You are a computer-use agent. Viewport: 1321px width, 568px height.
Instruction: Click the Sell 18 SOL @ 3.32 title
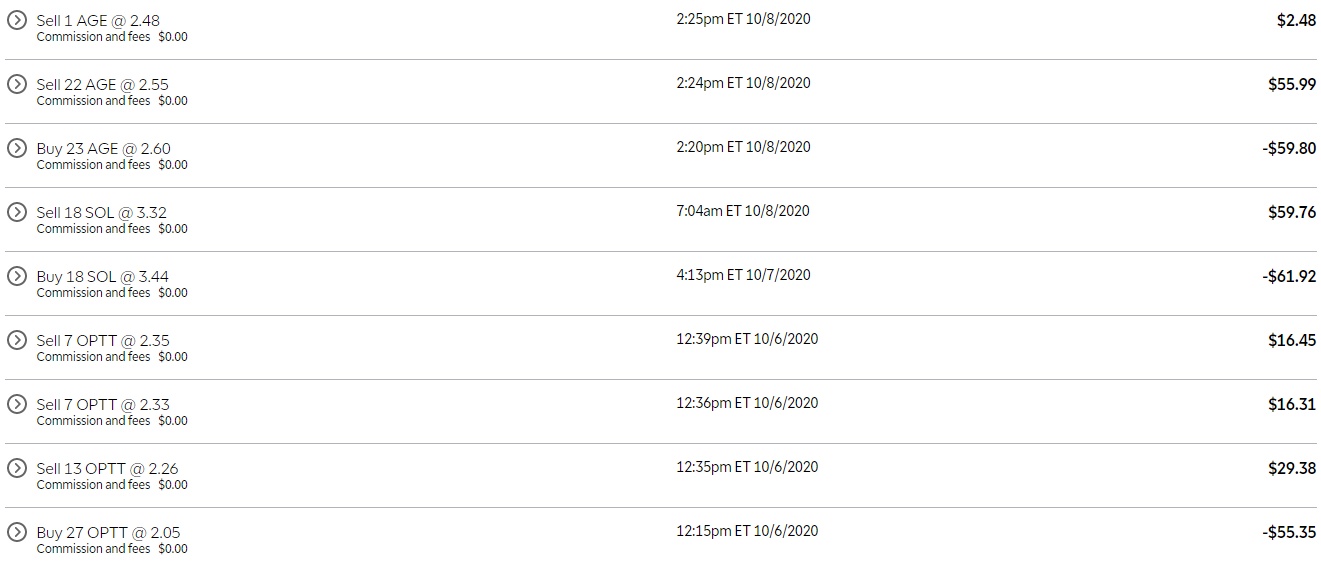click(x=101, y=213)
